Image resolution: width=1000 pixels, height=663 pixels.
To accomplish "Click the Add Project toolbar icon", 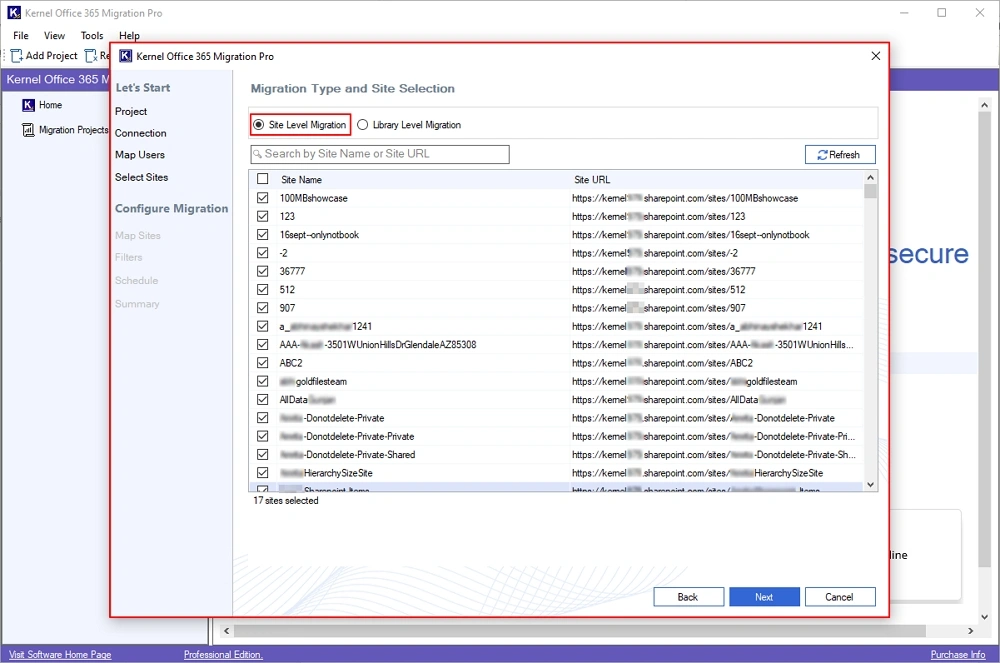I will [x=17, y=56].
